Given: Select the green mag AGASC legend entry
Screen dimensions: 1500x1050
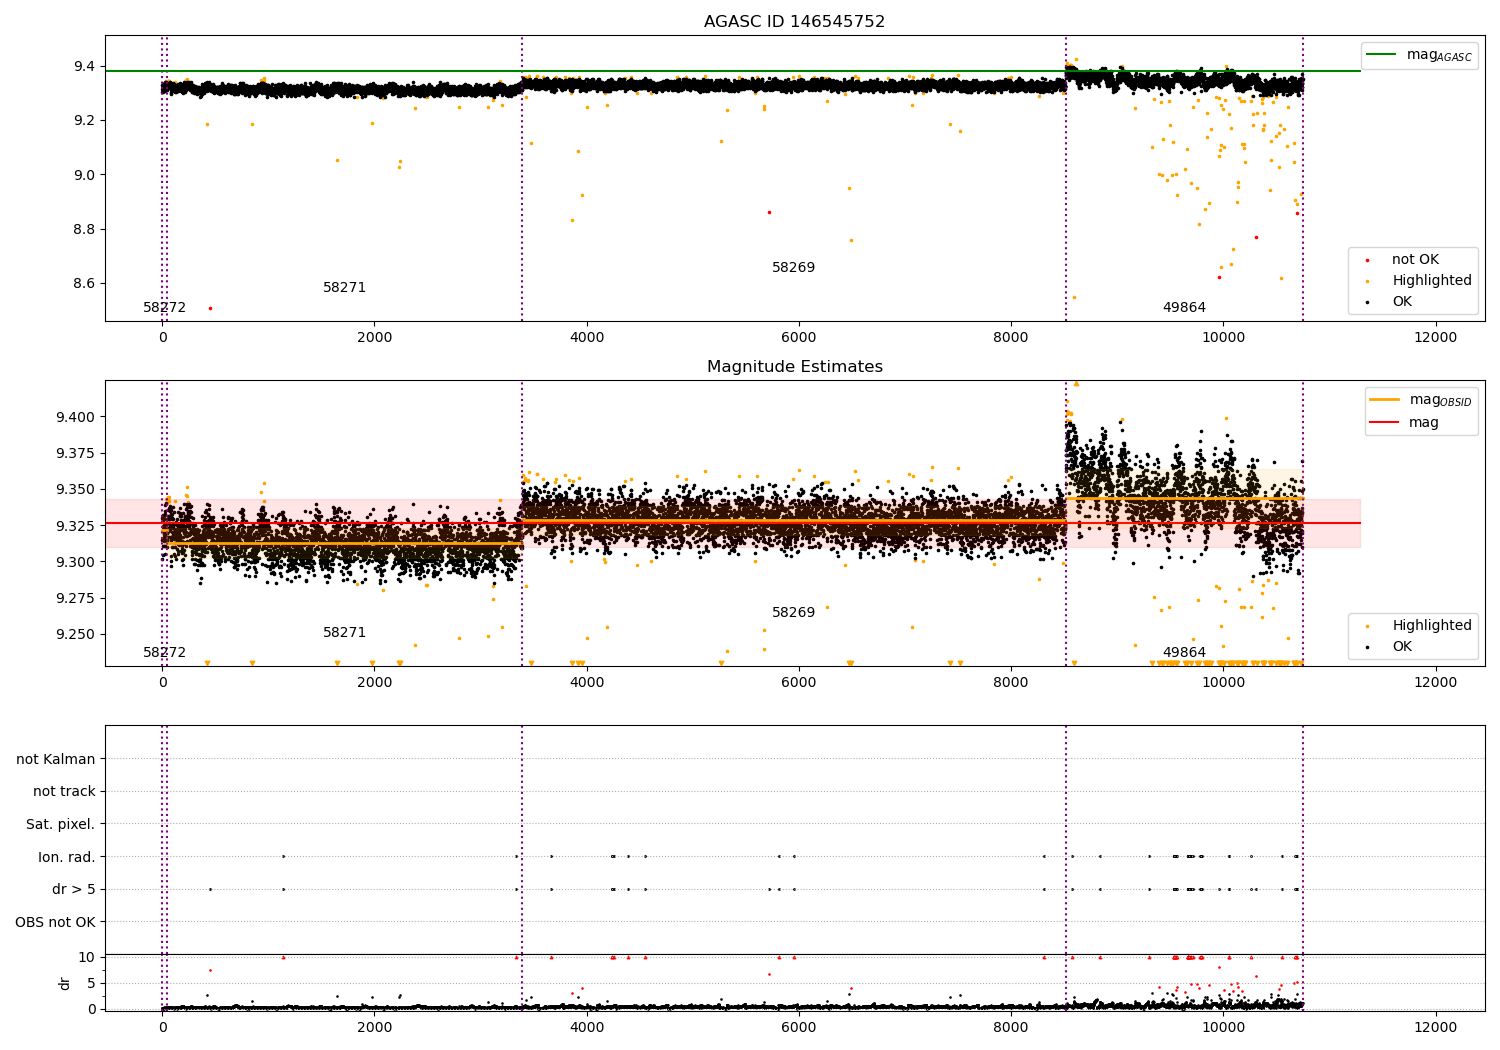Looking at the screenshot, I should tap(1419, 55).
